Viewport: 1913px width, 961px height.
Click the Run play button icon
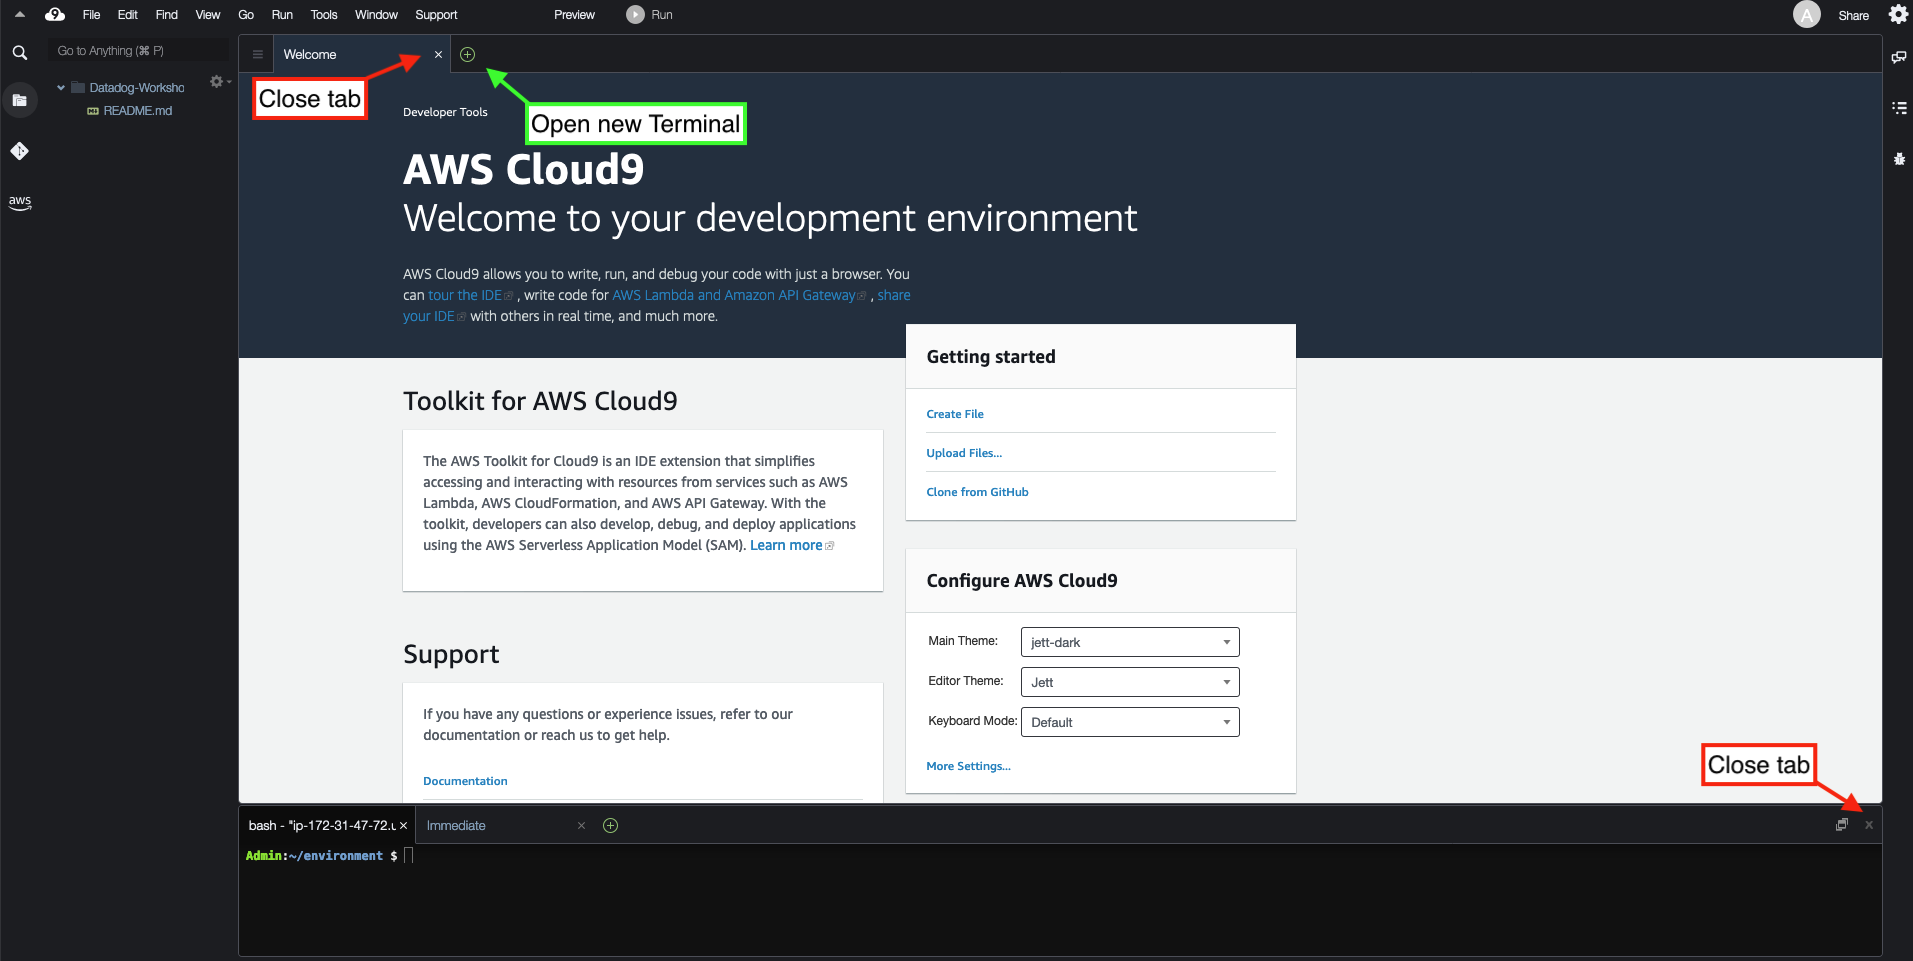coord(635,14)
